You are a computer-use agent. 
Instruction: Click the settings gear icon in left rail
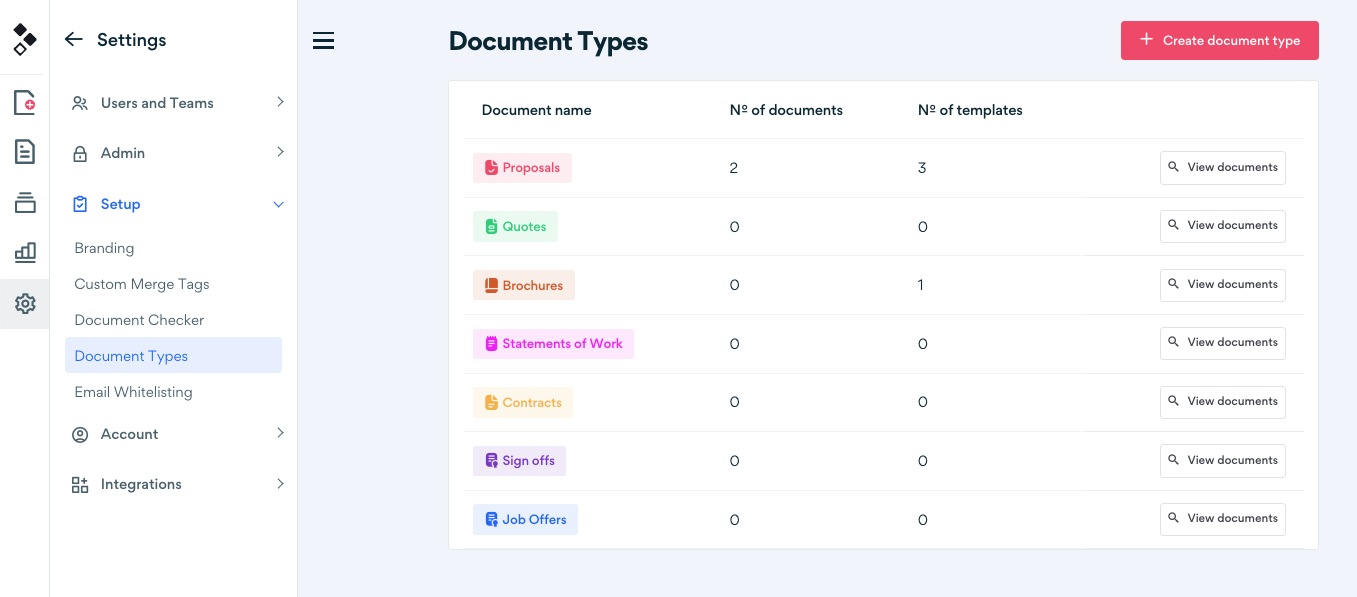[x=24, y=303]
